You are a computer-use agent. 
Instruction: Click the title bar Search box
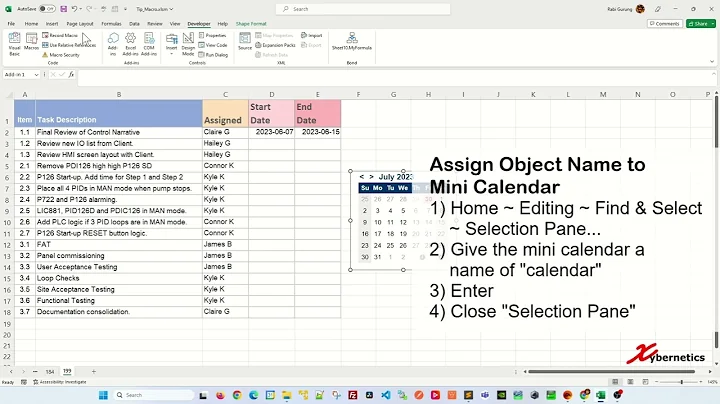click(363, 9)
